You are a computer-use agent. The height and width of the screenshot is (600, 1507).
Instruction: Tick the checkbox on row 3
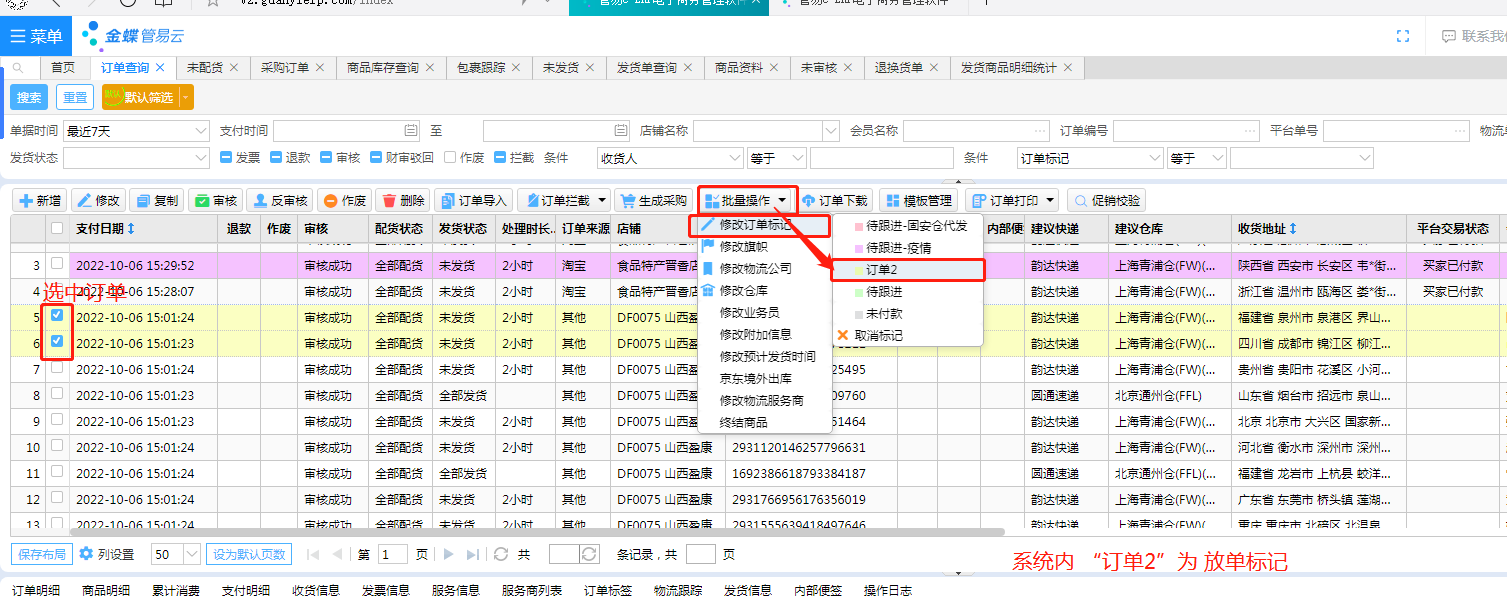click(x=57, y=264)
